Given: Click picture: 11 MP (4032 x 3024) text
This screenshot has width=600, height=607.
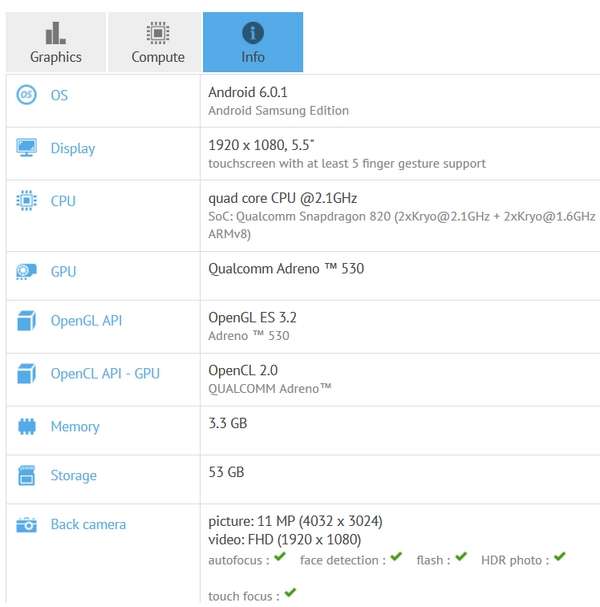Looking at the screenshot, I should 295,521.
